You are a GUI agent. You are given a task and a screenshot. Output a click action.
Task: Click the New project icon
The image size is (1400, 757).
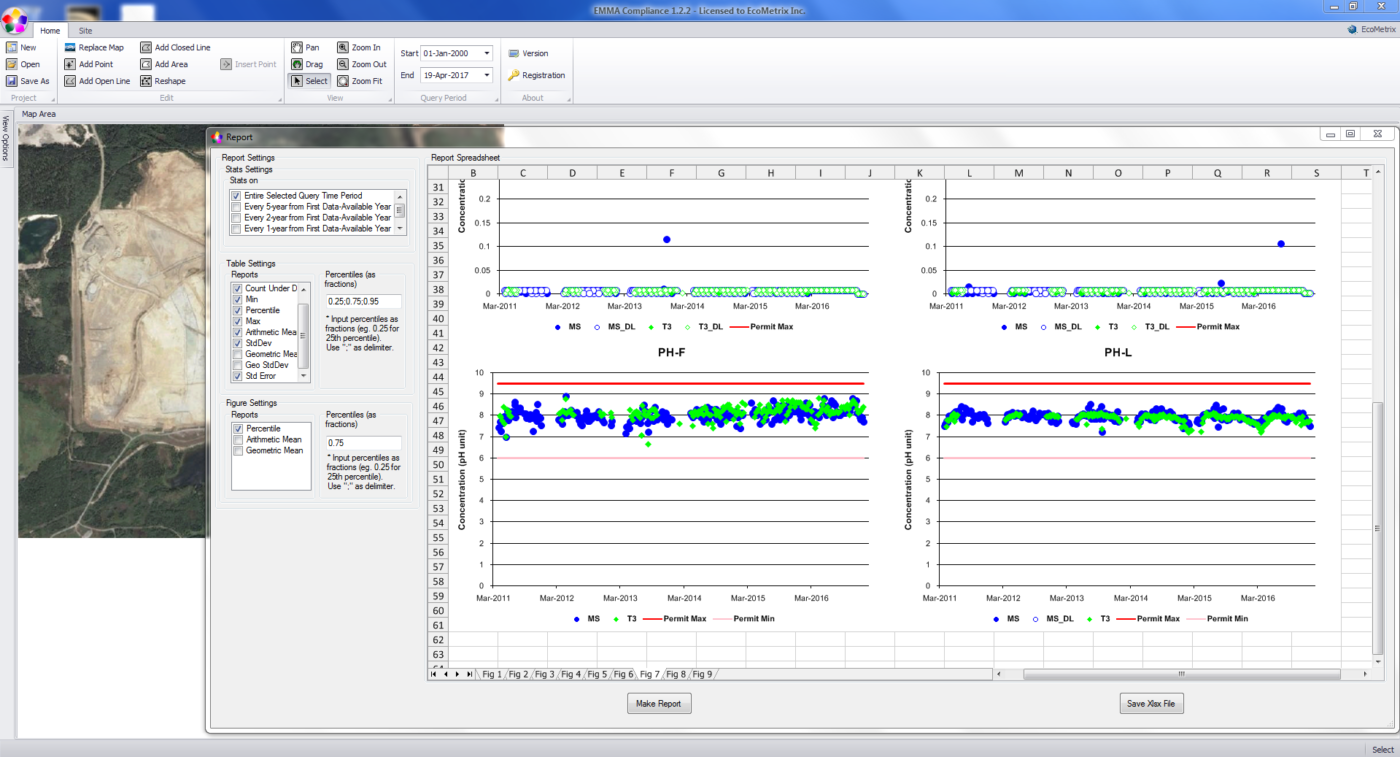click(11, 47)
